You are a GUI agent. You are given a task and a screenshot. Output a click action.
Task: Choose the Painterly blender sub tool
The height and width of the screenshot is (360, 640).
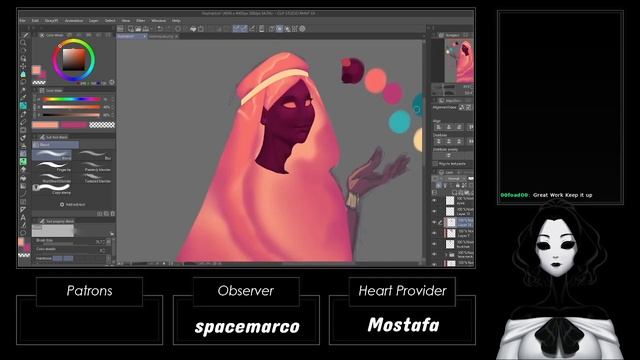click(x=95, y=166)
